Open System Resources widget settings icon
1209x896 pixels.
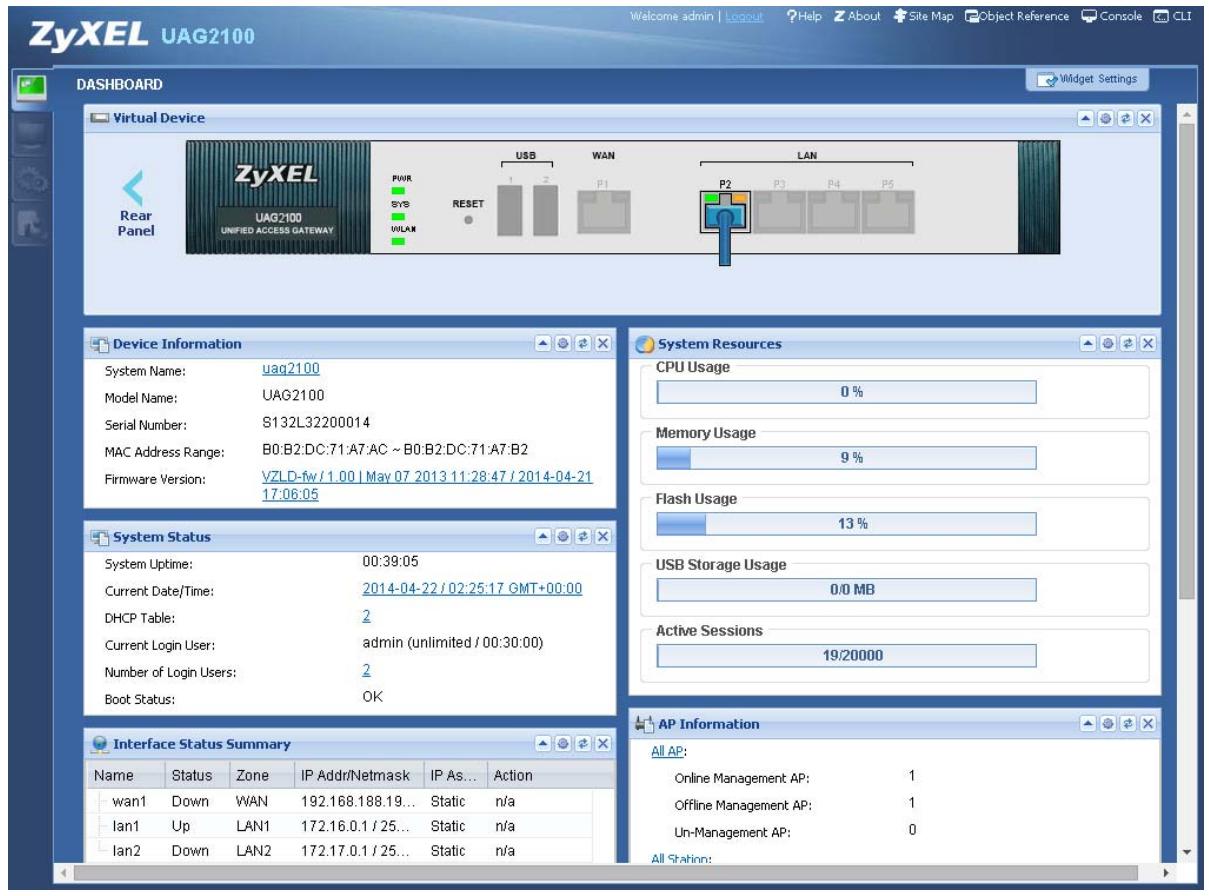click(1109, 343)
